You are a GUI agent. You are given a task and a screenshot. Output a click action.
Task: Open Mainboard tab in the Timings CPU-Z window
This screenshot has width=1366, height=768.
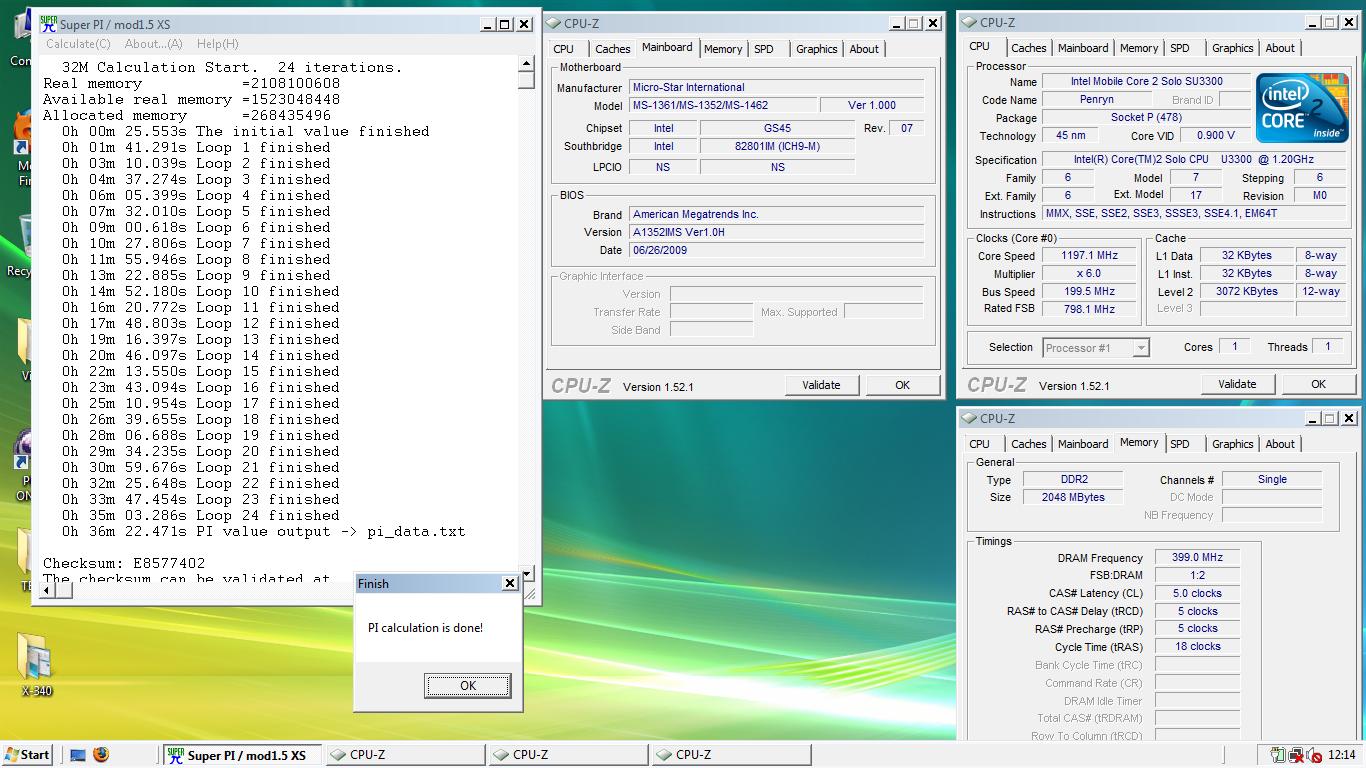coord(1083,444)
